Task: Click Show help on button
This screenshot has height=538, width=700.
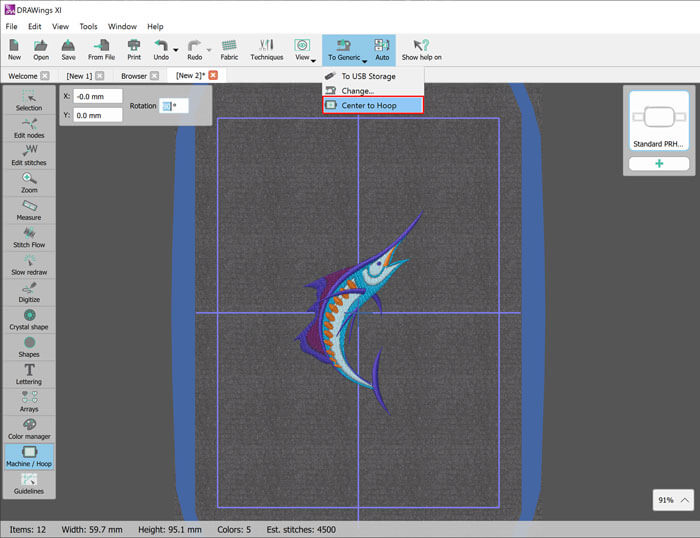Action: (x=421, y=50)
